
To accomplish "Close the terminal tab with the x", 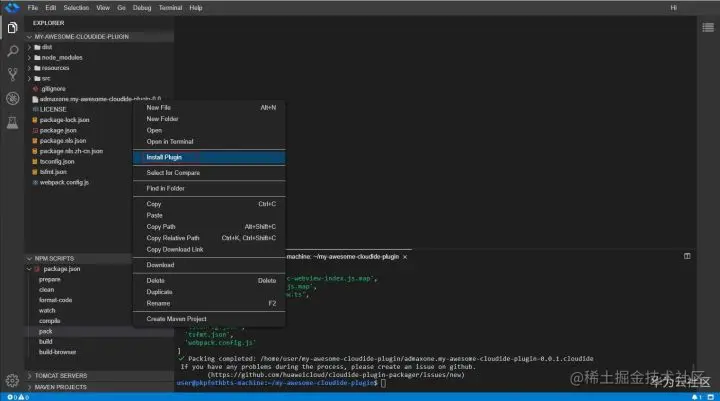I will (x=405, y=257).
